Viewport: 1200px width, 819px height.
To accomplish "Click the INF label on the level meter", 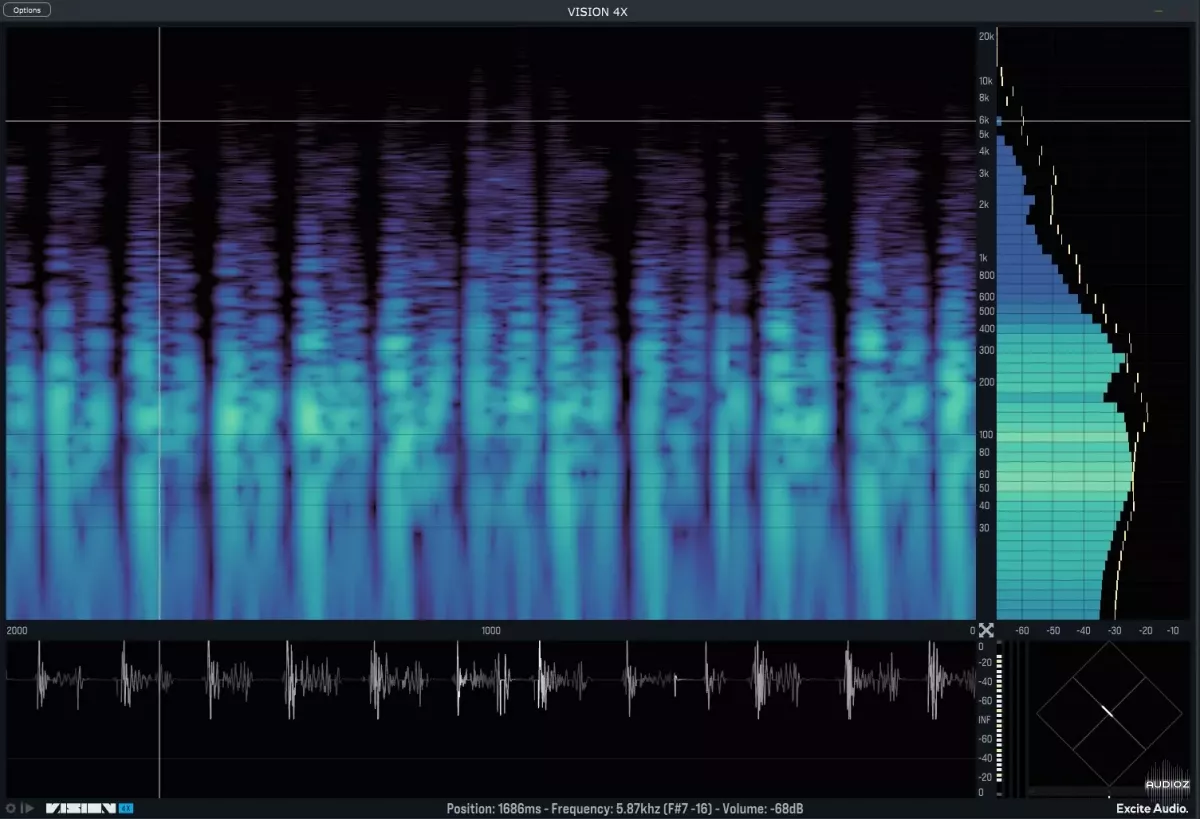I will [x=984, y=720].
